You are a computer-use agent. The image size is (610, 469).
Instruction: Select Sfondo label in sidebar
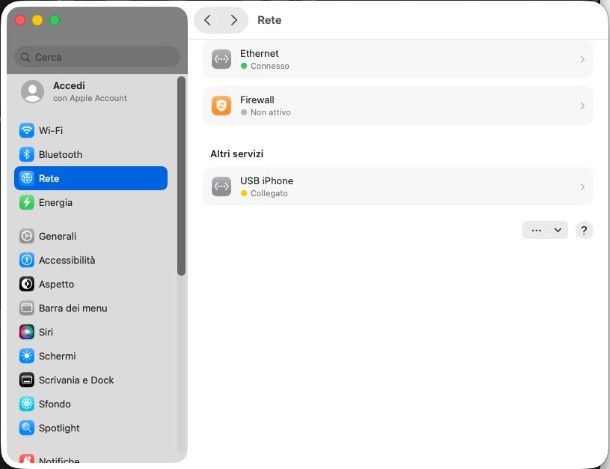(x=55, y=404)
